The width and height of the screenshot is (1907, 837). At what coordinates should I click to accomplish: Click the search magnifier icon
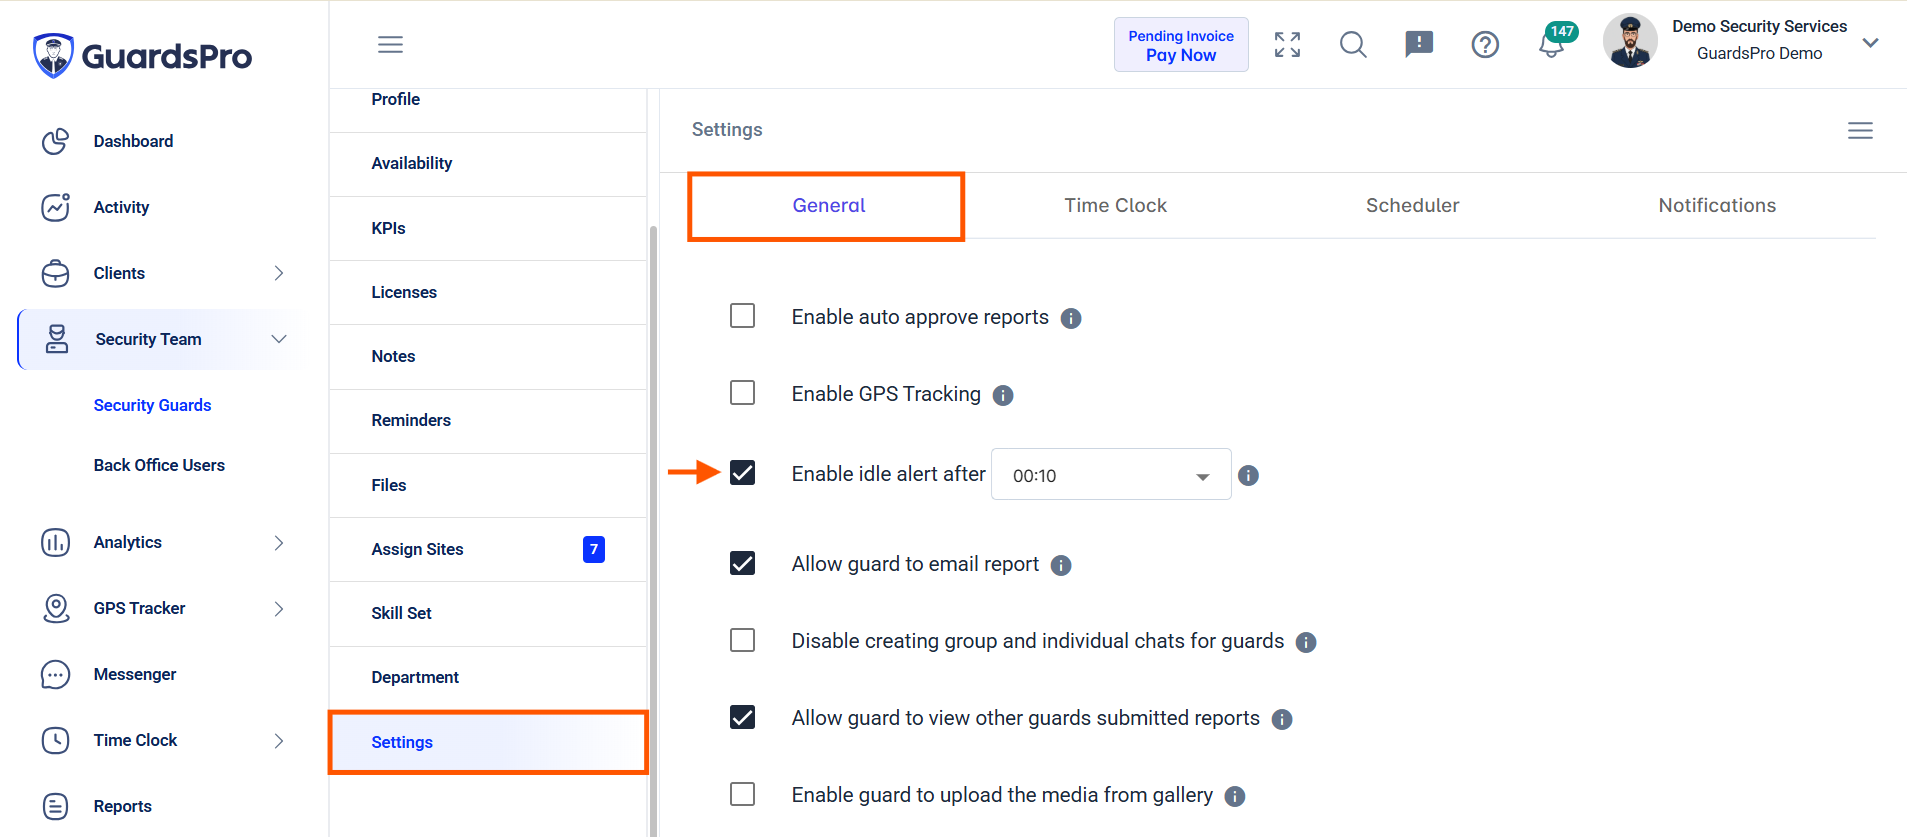click(x=1353, y=44)
